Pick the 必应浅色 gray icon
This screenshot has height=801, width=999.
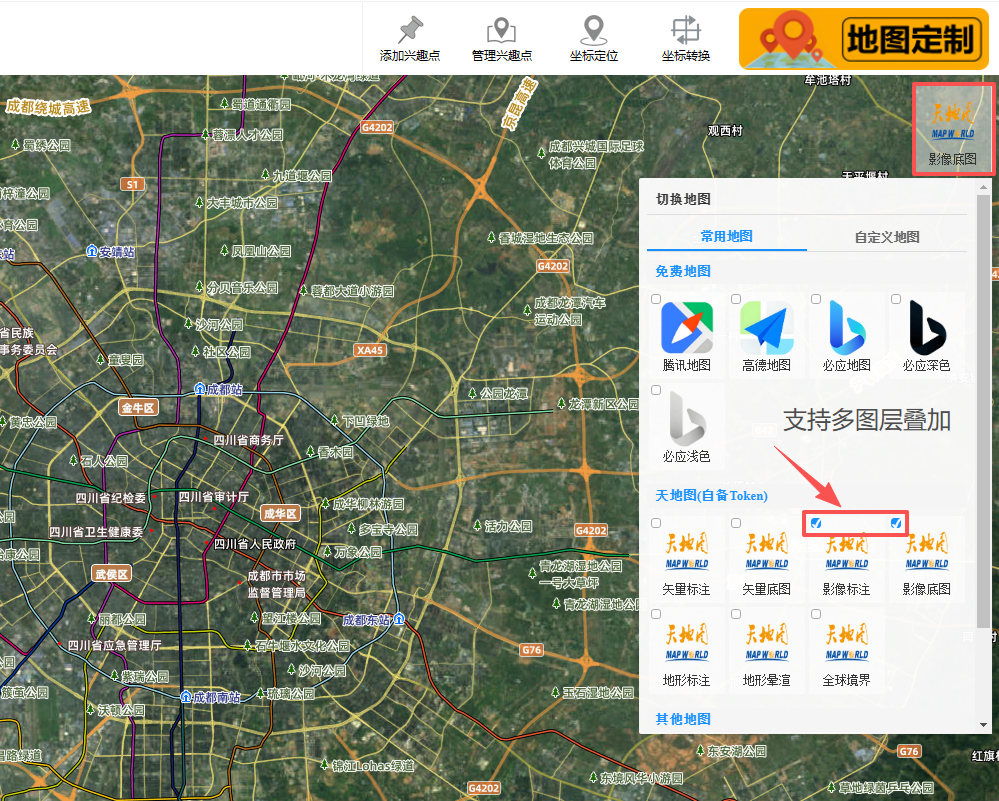click(687, 419)
